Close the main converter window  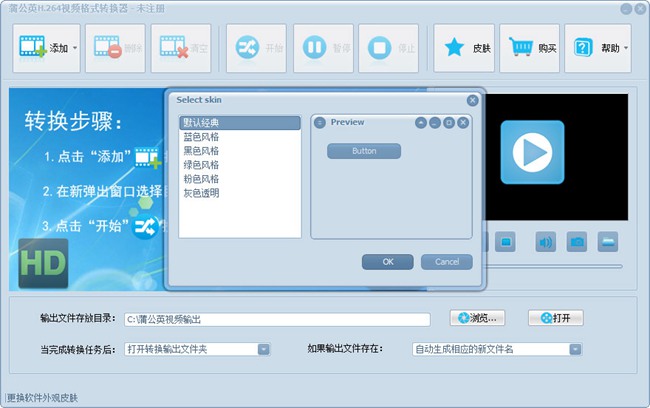coord(640,9)
